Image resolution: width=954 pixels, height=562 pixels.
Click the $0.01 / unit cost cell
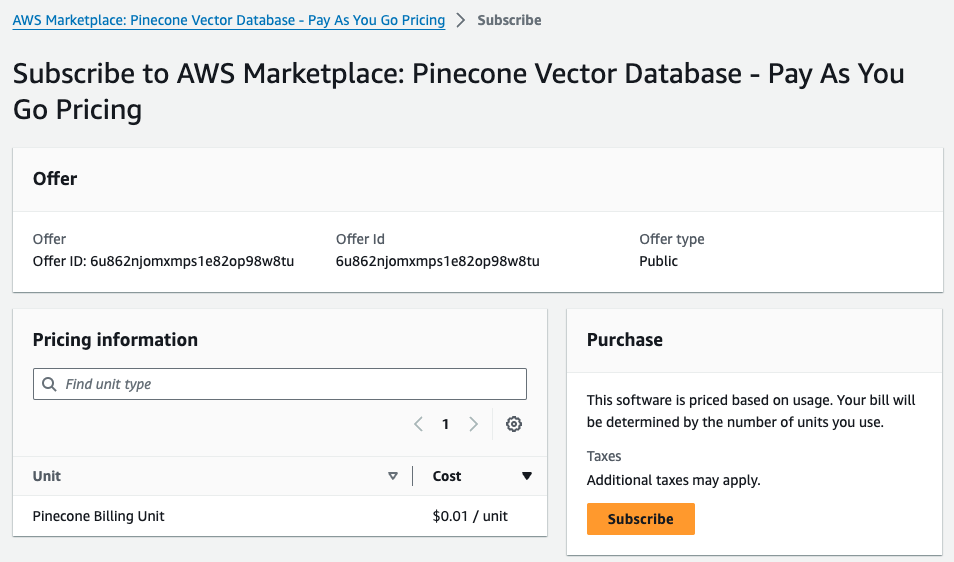[x=470, y=516]
